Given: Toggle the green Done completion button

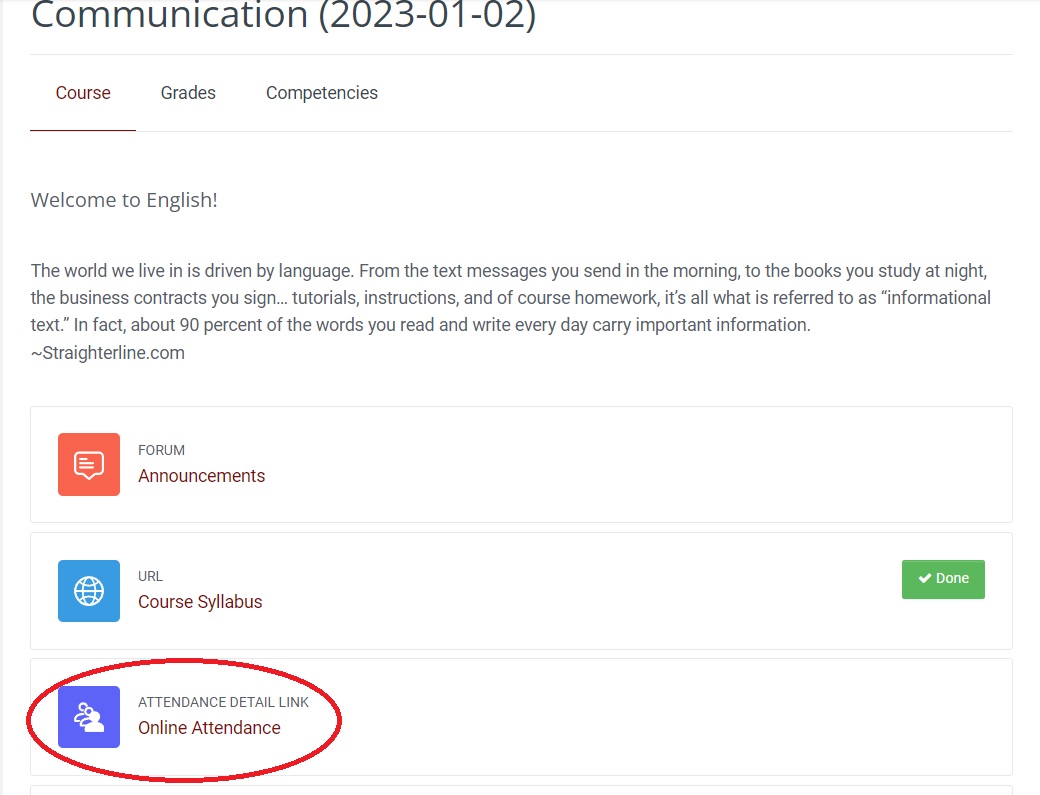Looking at the screenshot, I should [943, 579].
